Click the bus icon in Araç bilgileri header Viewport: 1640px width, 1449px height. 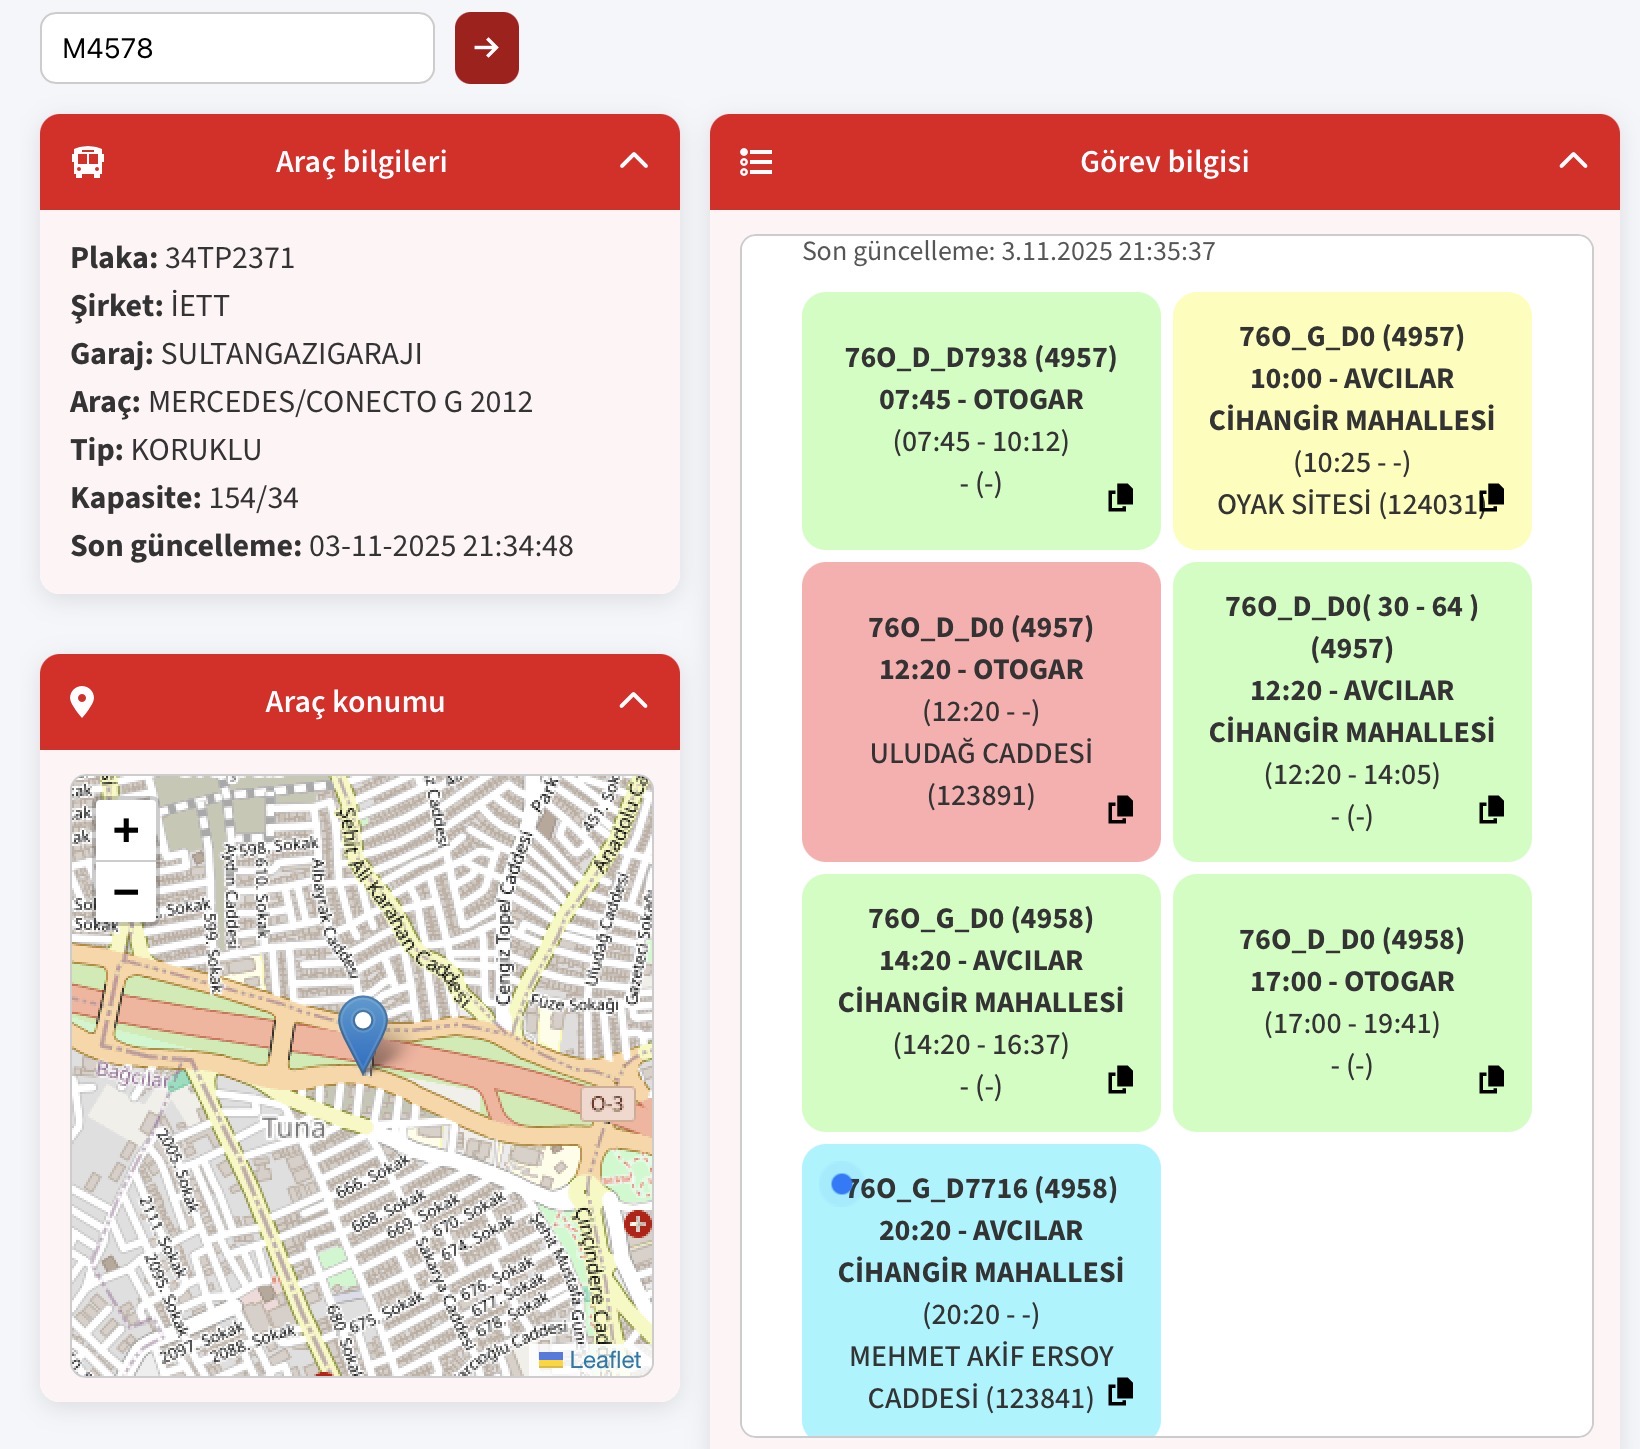pos(88,162)
